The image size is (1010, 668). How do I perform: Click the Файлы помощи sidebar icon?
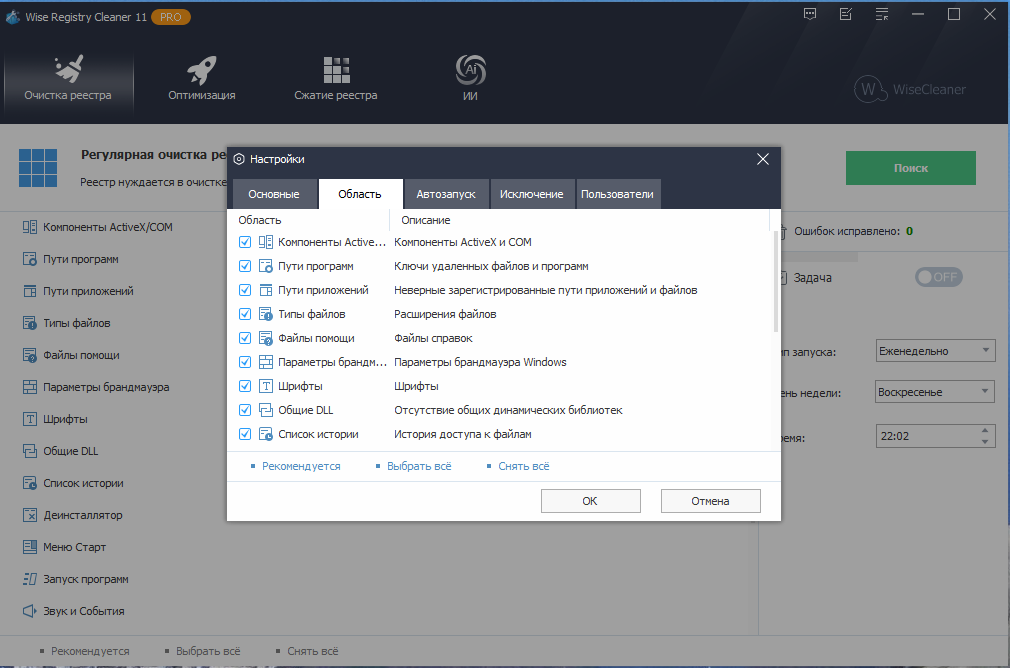tap(30, 355)
